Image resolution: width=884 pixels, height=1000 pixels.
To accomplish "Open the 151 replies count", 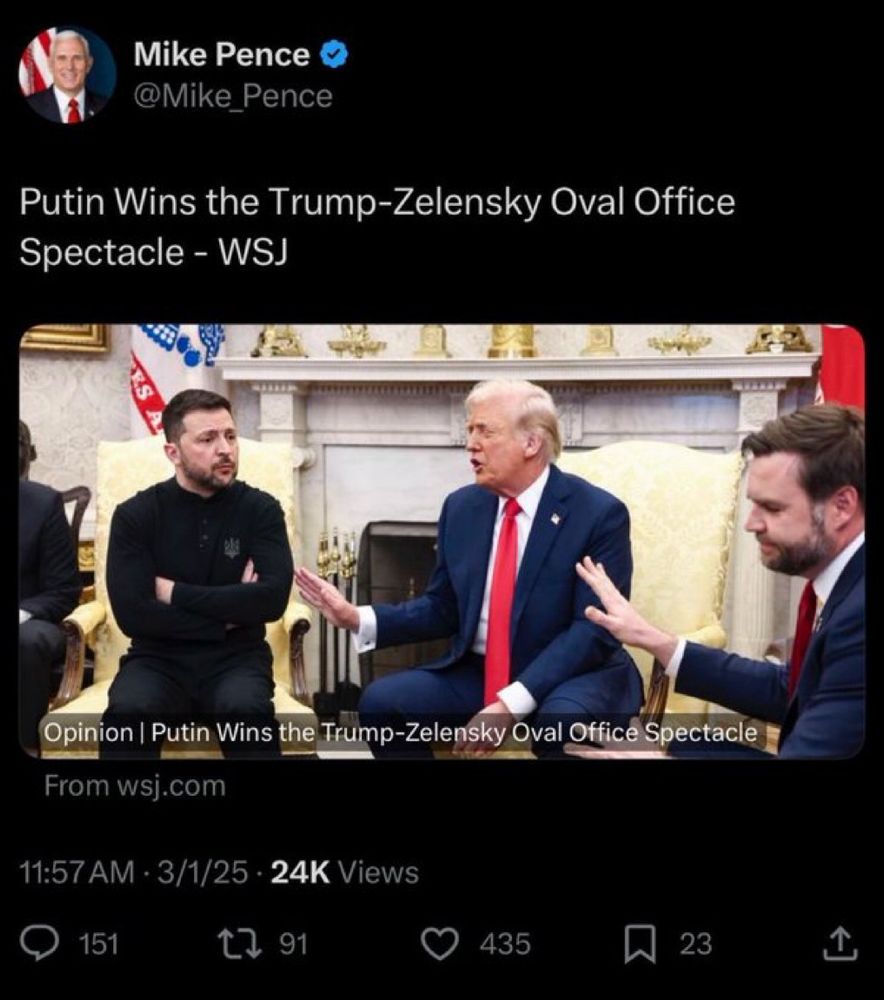I will [98, 944].
